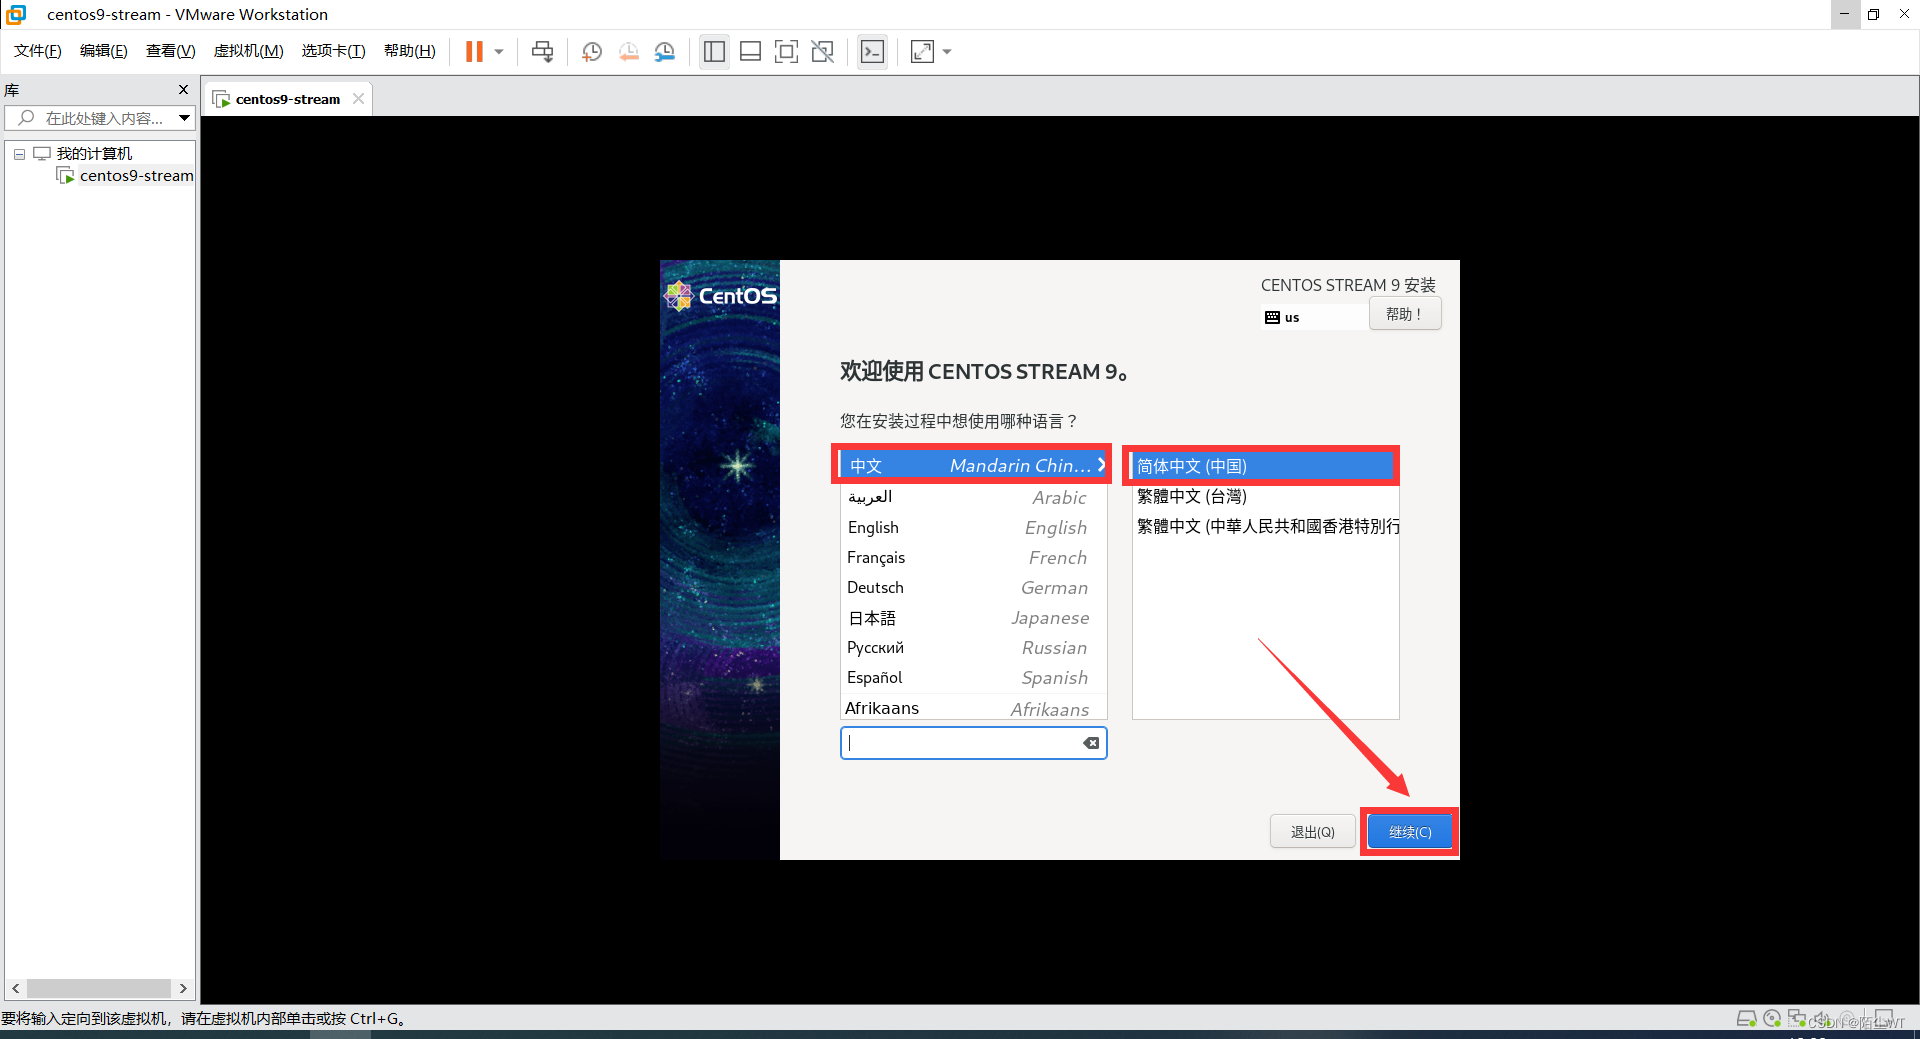Image resolution: width=1920 pixels, height=1039 pixels.
Task: Click the 退出(Q) quit button
Action: [x=1312, y=832]
